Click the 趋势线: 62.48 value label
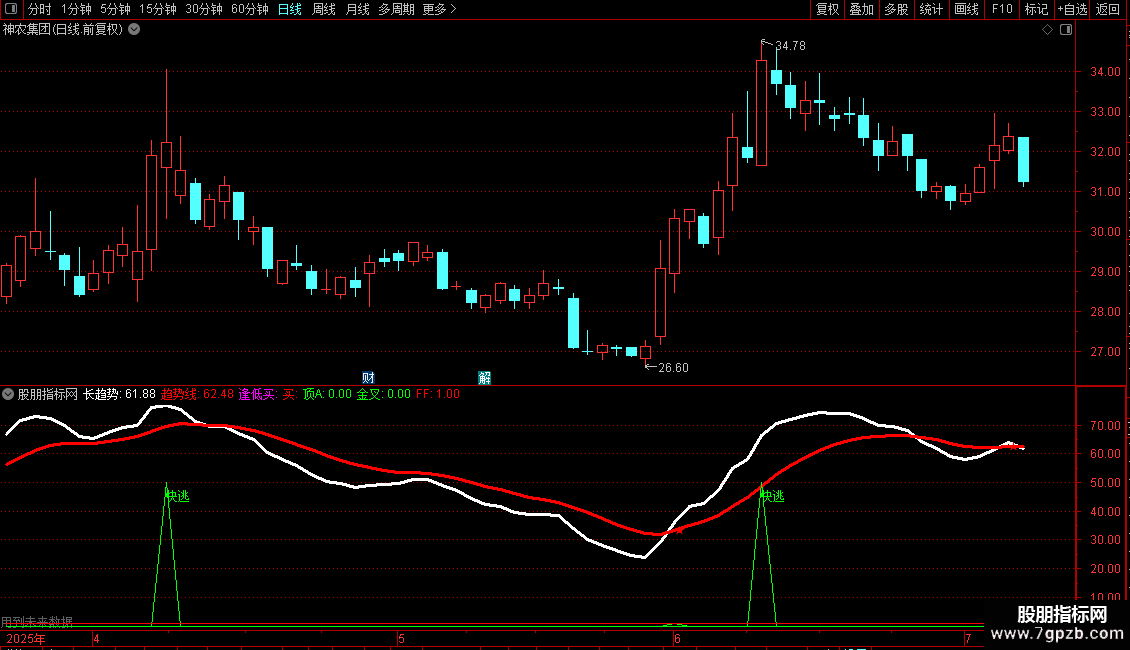The height and width of the screenshot is (650, 1130). click(x=197, y=394)
